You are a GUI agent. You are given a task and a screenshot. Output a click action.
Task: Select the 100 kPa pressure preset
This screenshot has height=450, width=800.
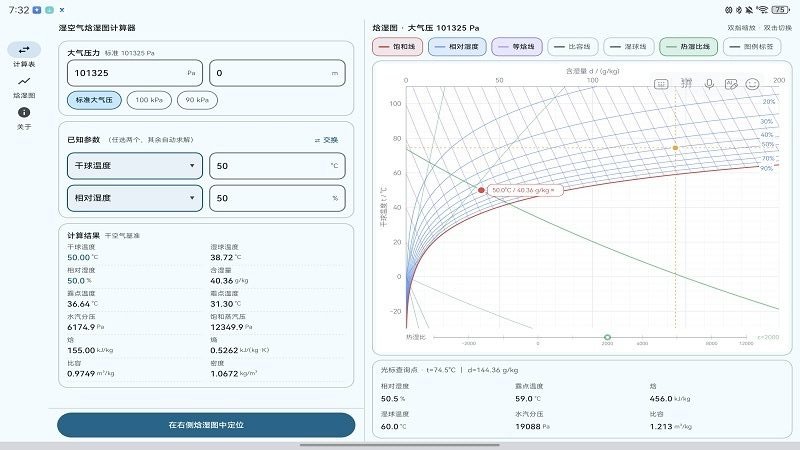pyautogui.click(x=149, y=100)
